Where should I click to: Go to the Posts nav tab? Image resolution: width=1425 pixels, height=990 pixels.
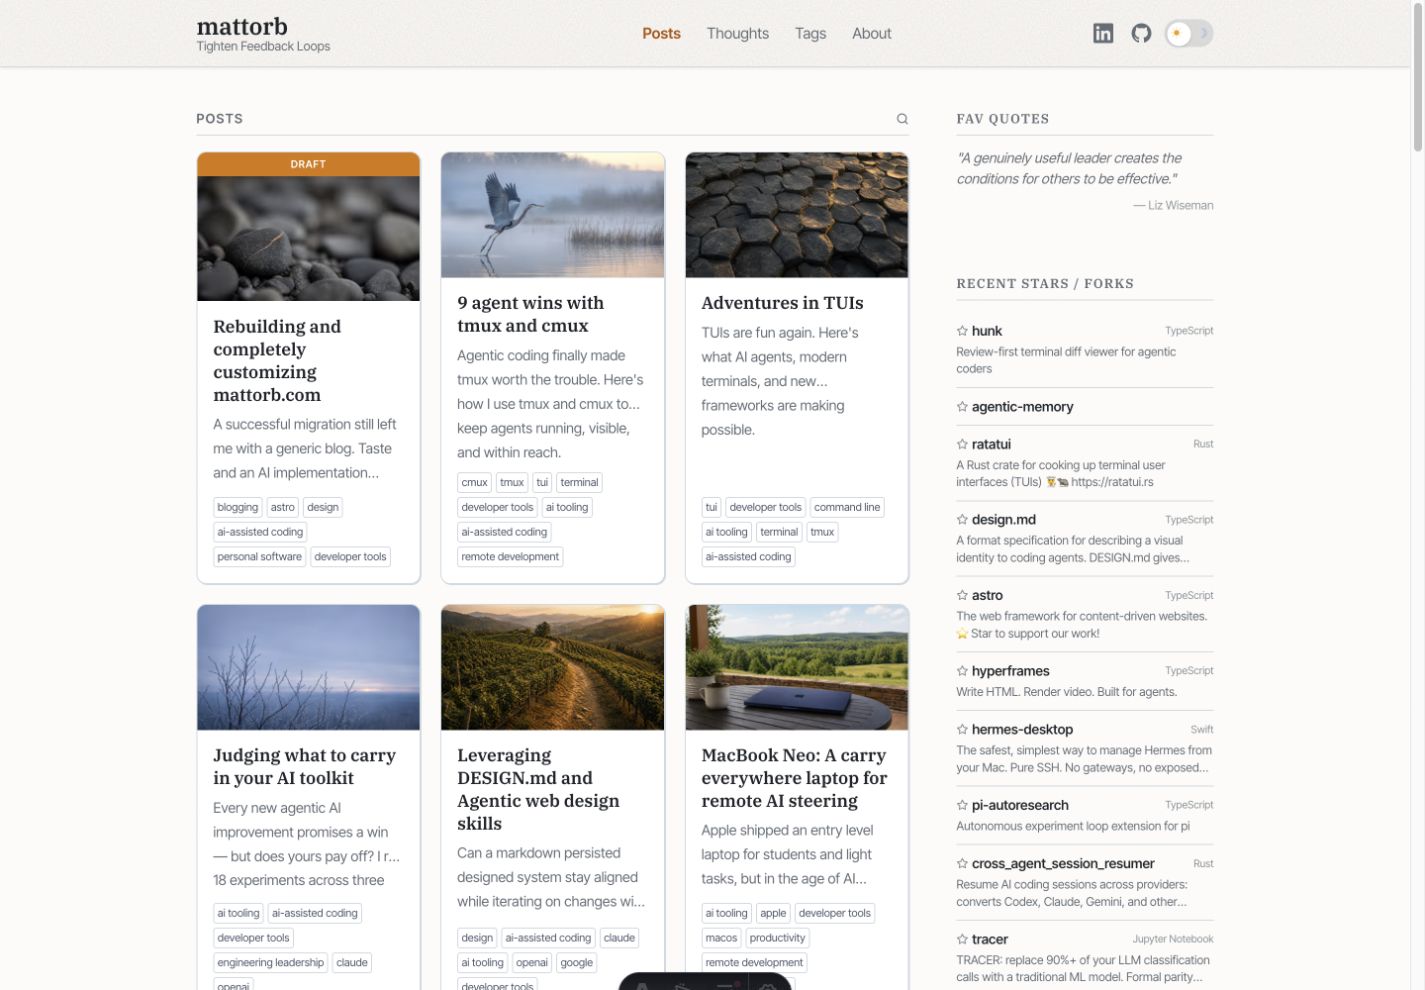(661, 33)
